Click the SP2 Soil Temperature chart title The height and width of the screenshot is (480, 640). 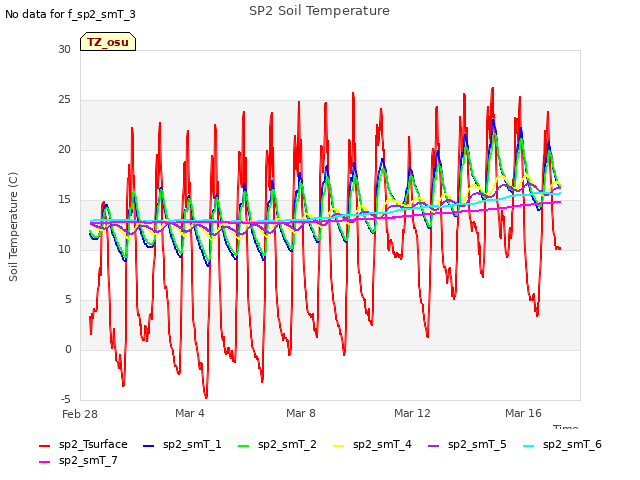pos(319,11)
